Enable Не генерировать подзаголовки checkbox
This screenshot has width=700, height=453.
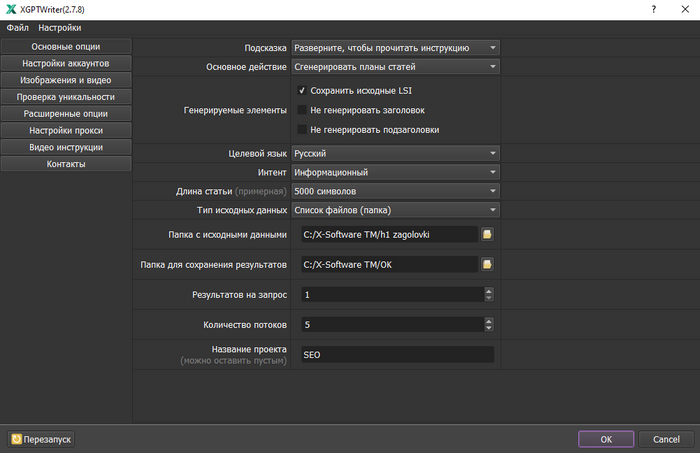[x=302, y=129]
